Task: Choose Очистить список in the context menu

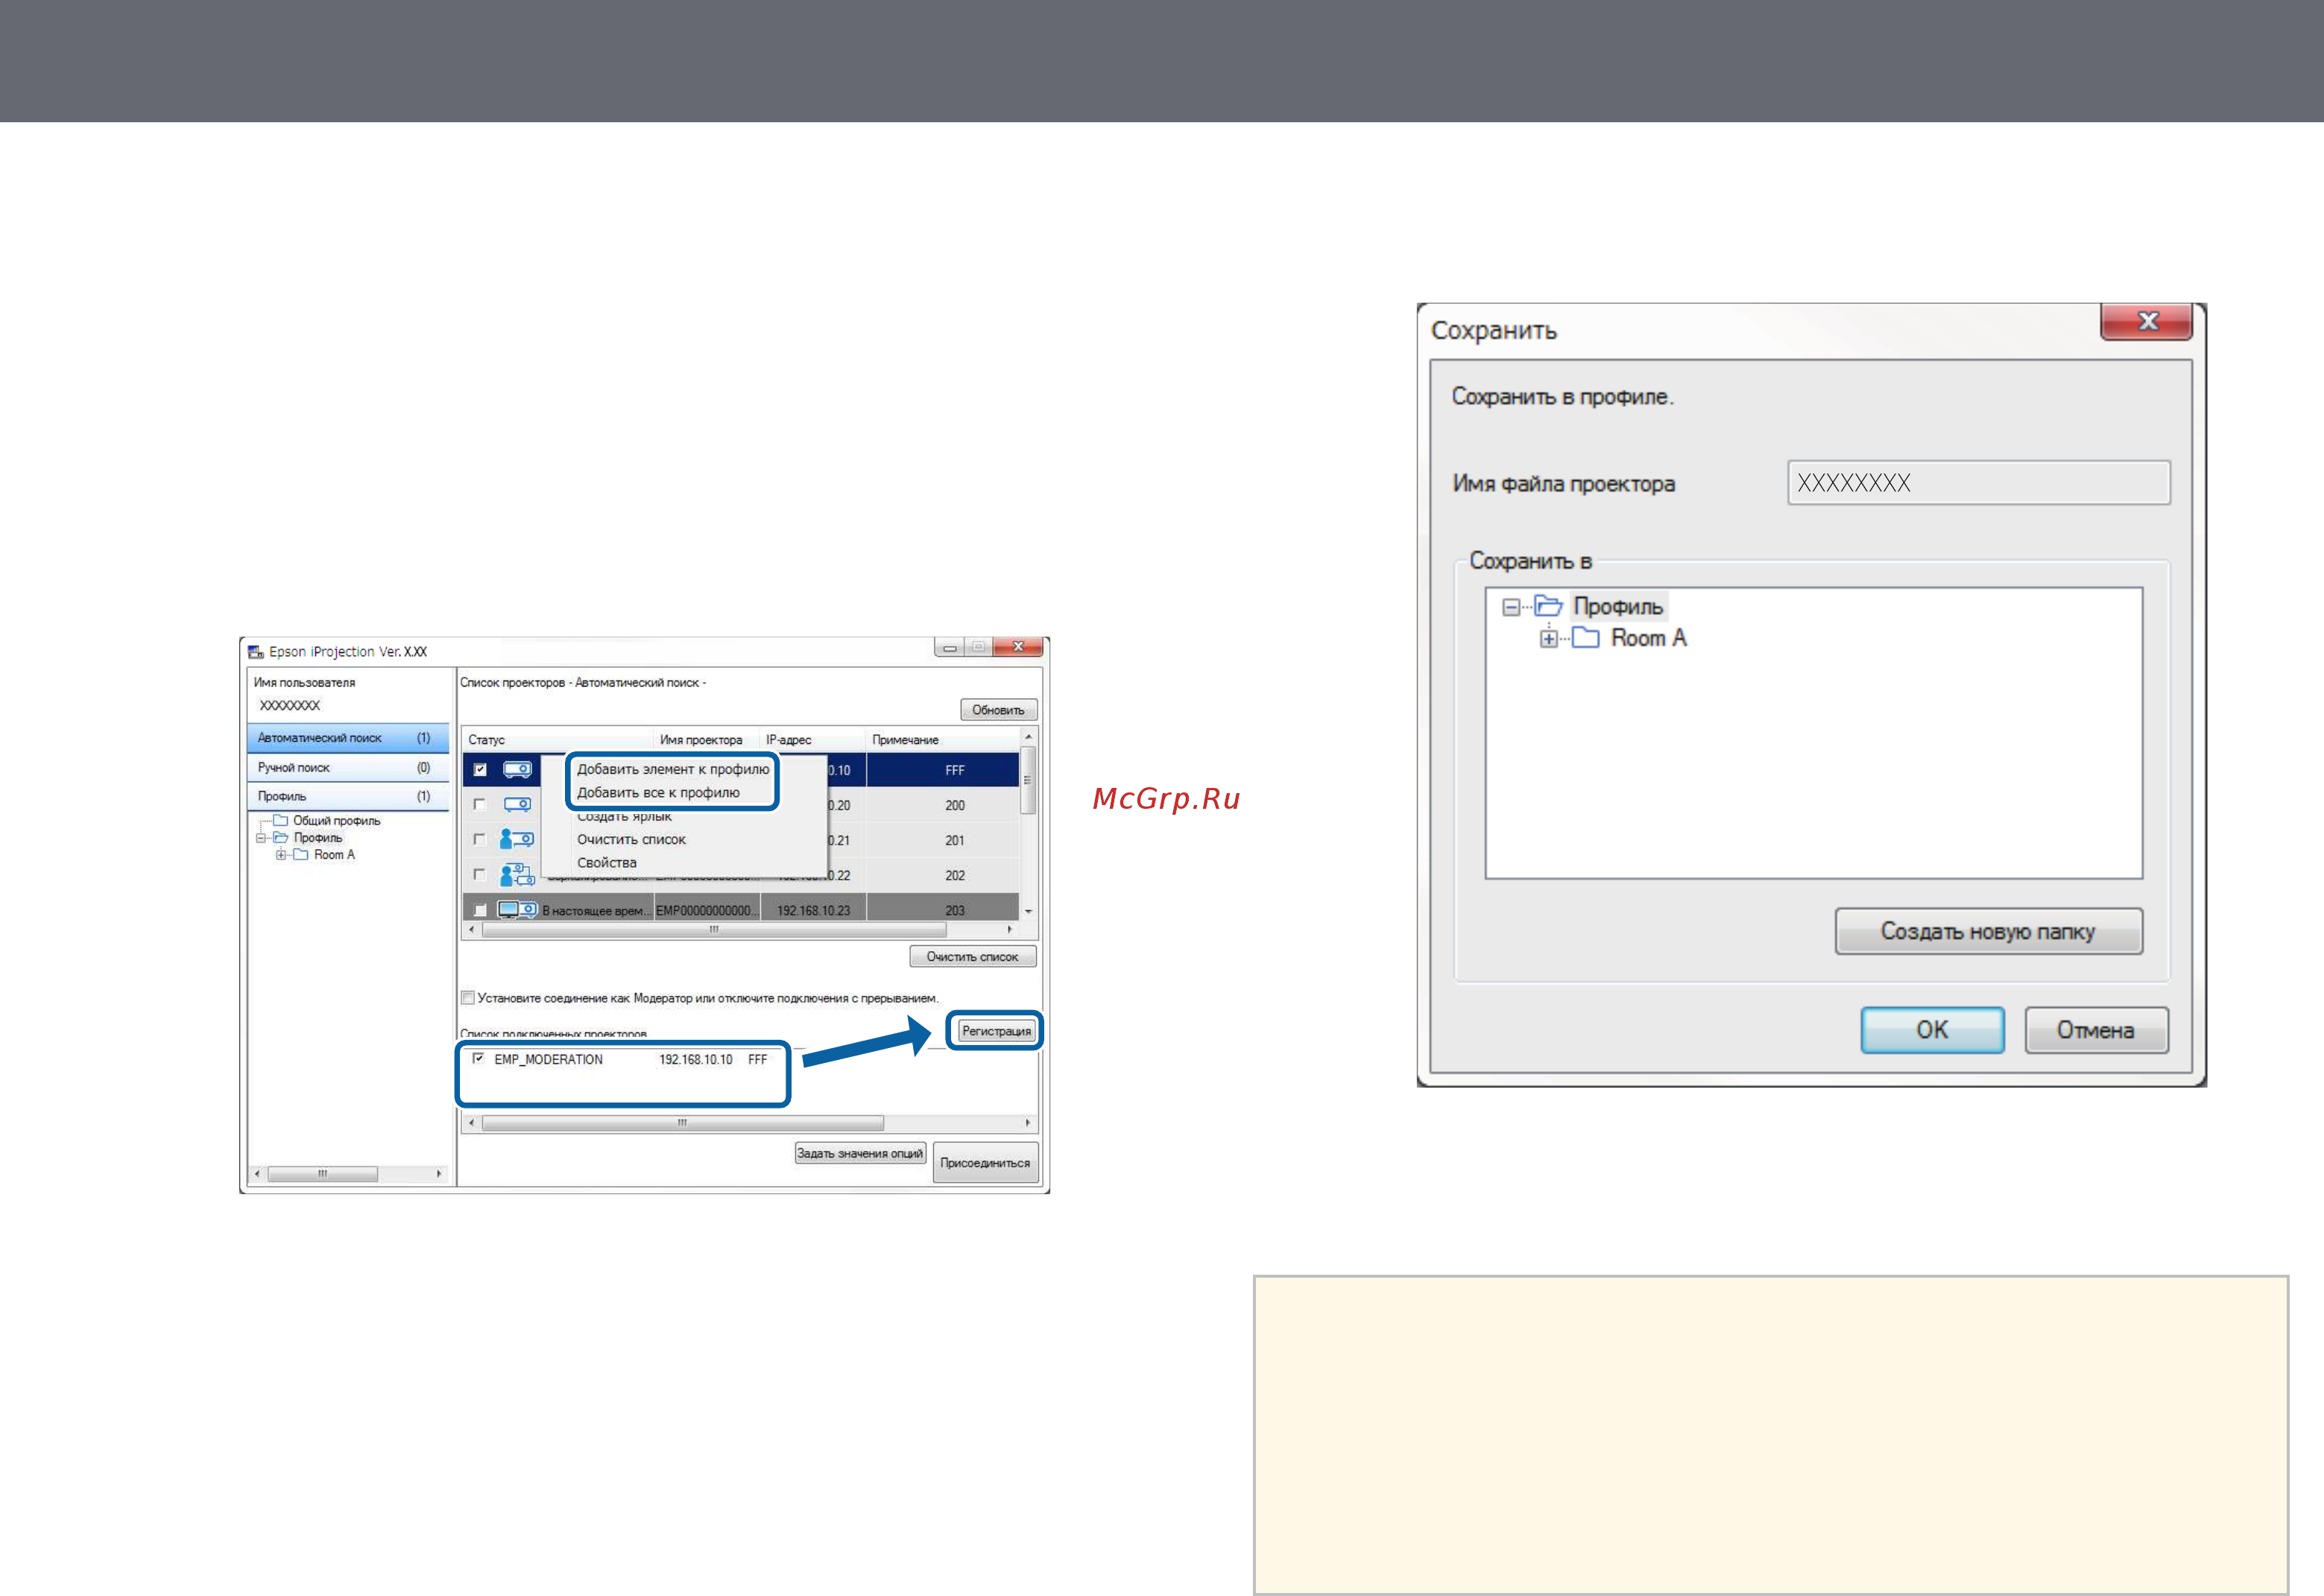Action: (631, 839)
